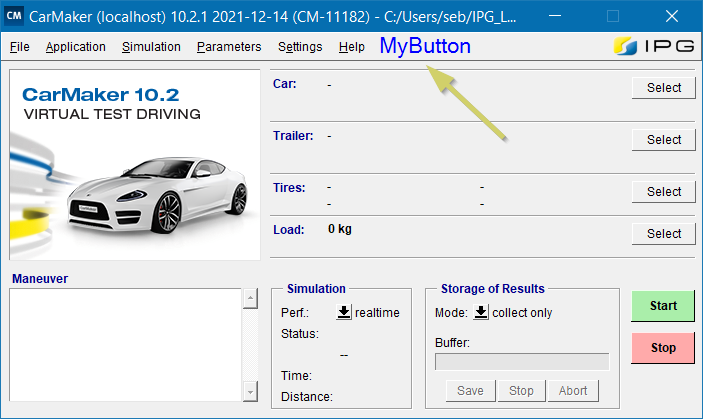Click the Maneuver list scroll down arrow

coord(250,392)
